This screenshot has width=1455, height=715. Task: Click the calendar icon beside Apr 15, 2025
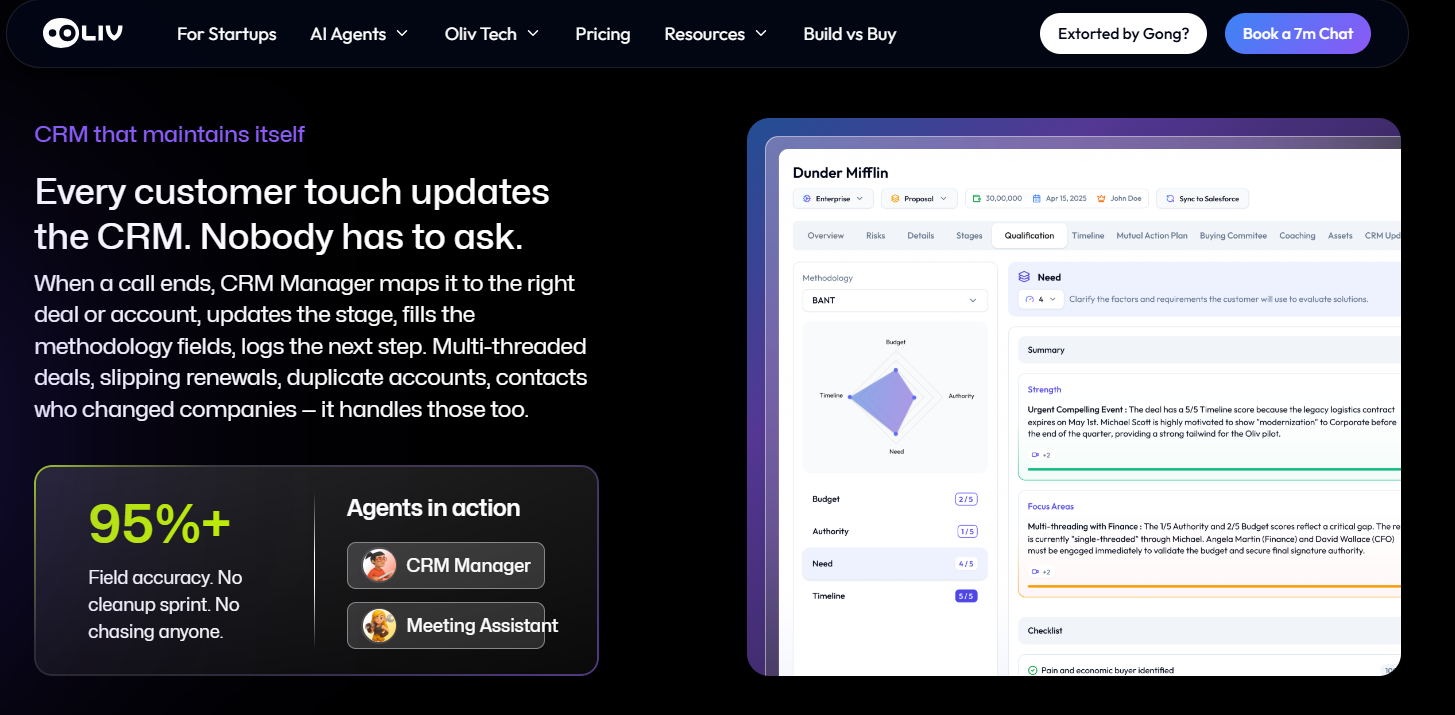pos(1037,199)
